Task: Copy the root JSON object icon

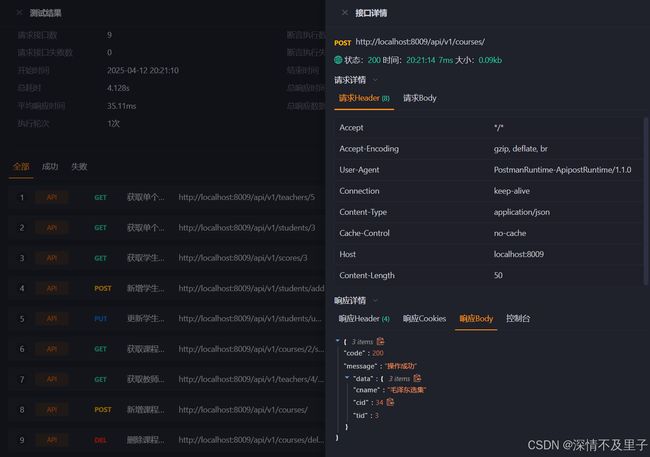Action: 380,341
